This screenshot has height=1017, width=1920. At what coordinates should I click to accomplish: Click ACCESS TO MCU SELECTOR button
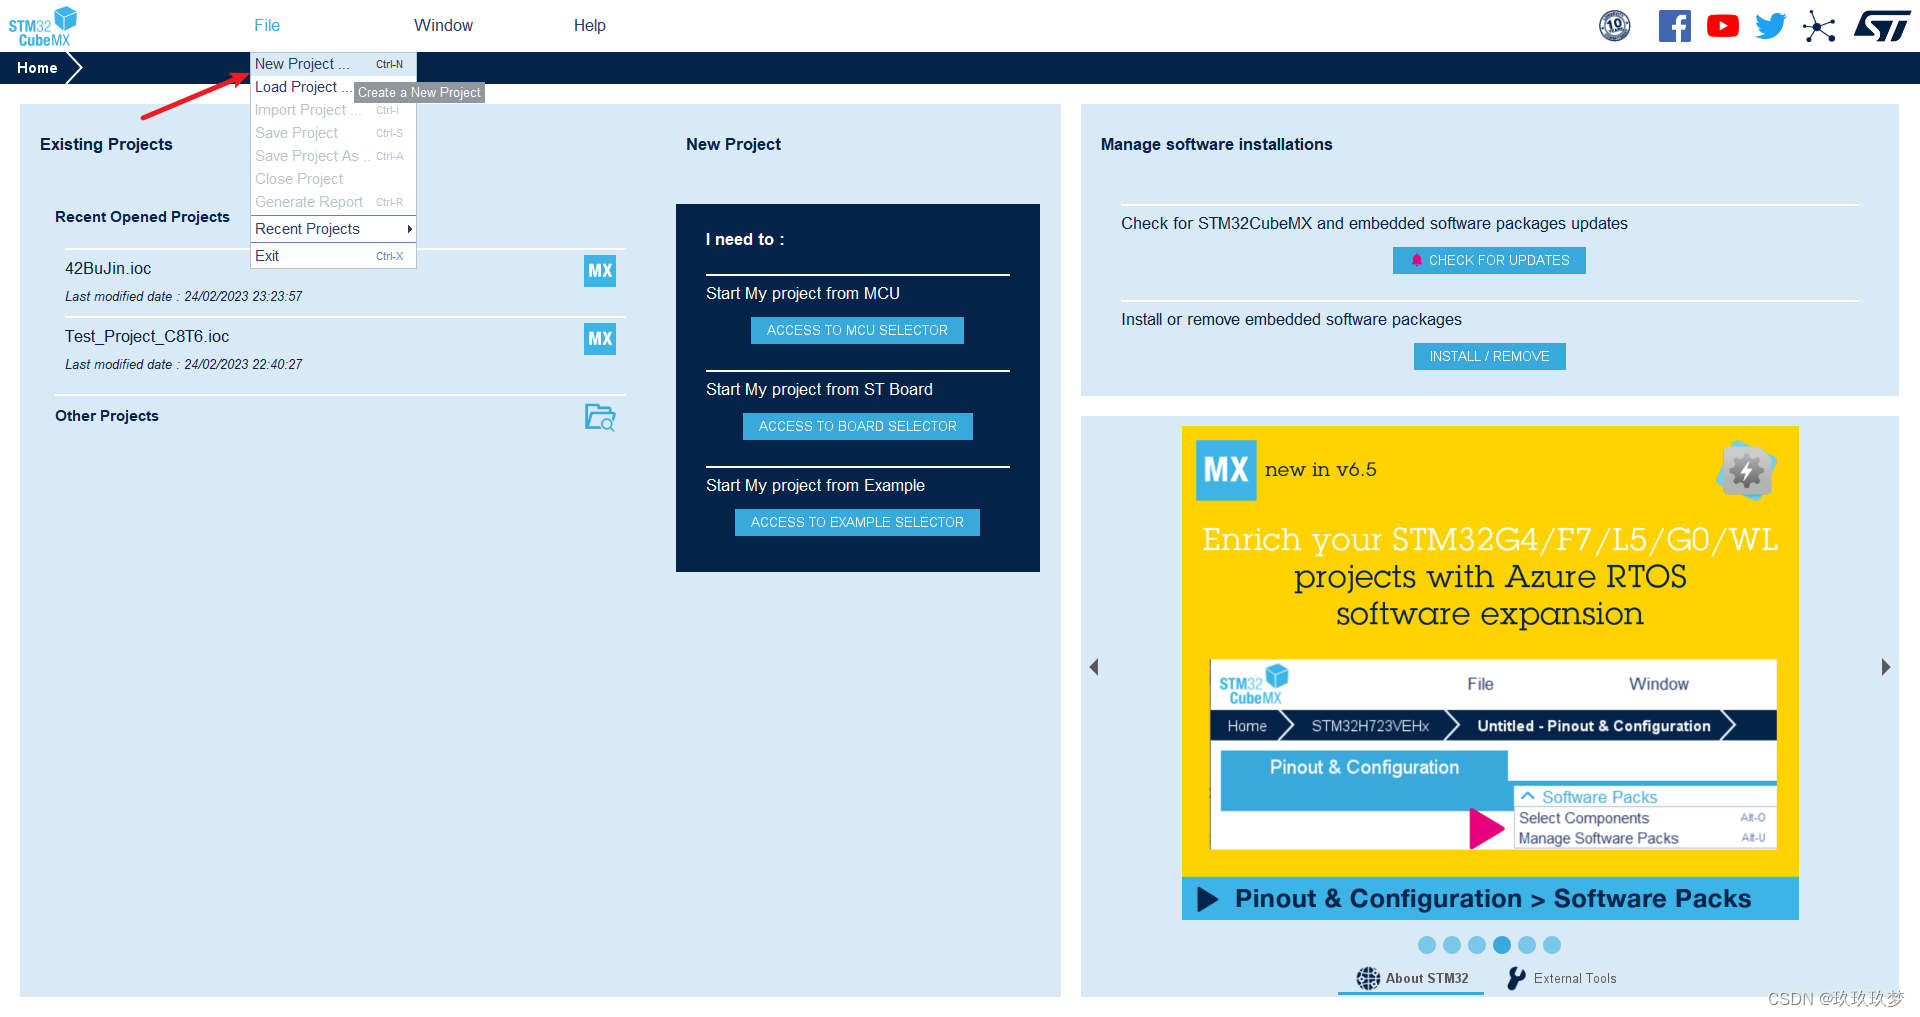coord(857,330)
